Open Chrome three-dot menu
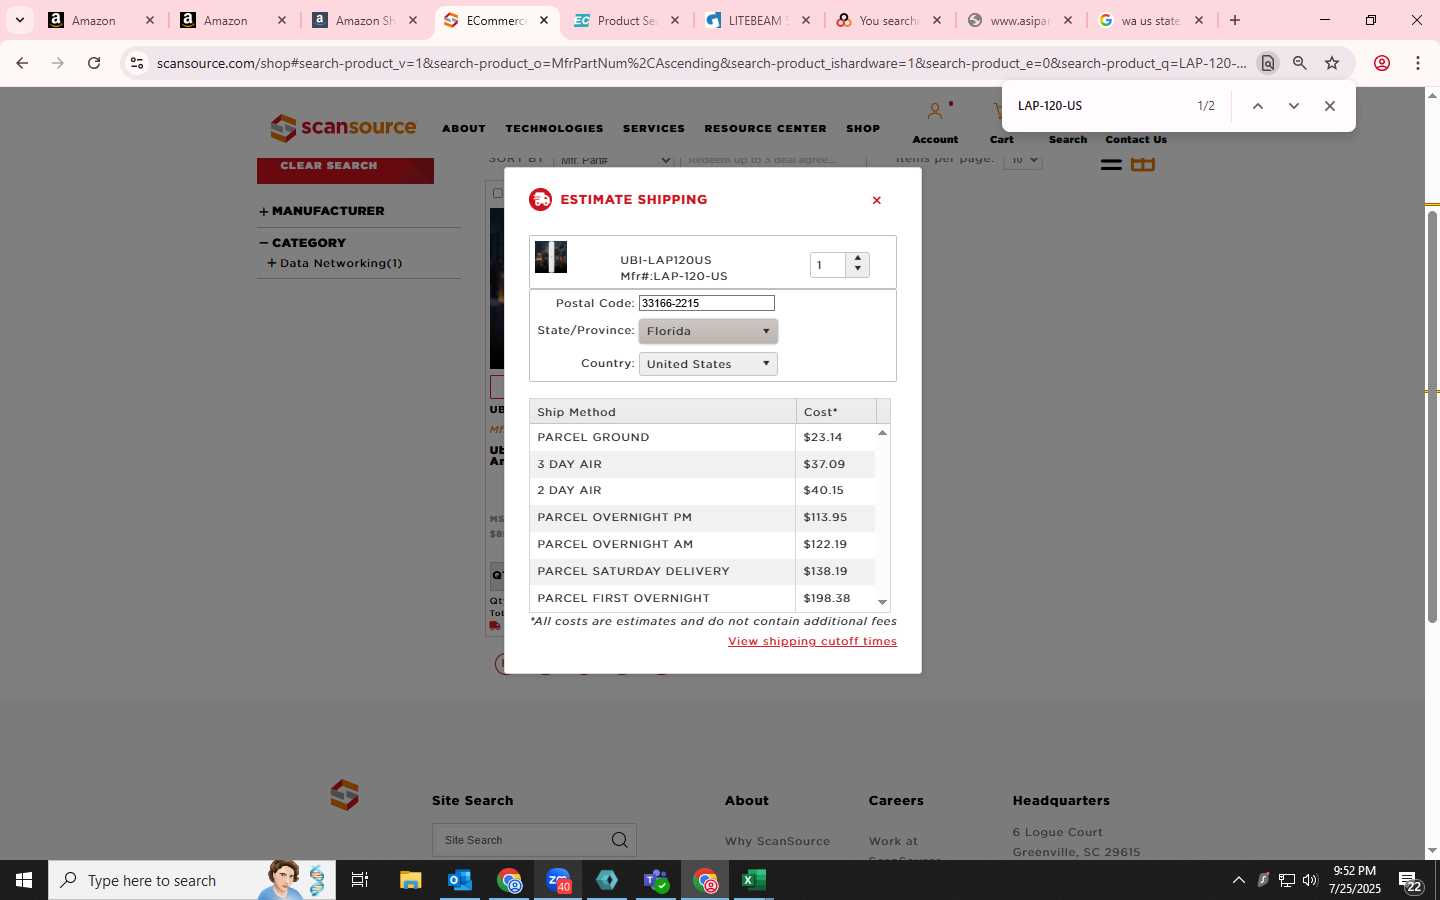Screen dimensions: 1440x900 pos(1418,63)
